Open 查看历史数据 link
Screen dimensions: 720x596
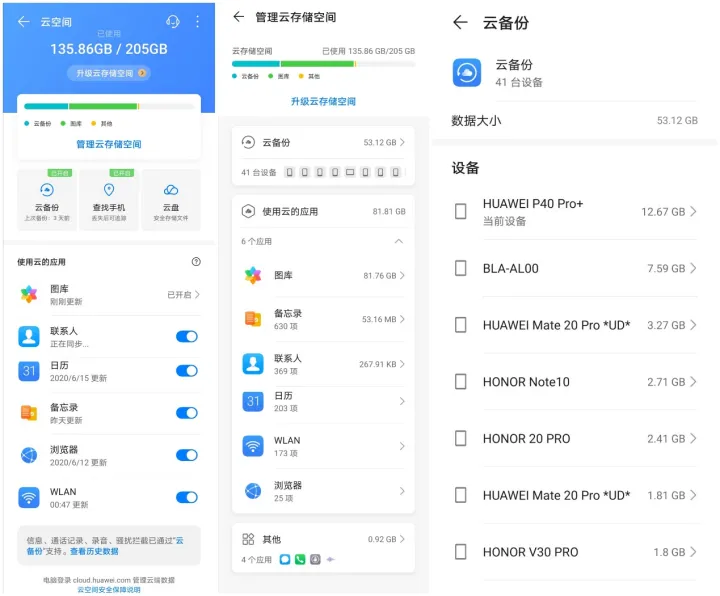click(x=94, y=551)
